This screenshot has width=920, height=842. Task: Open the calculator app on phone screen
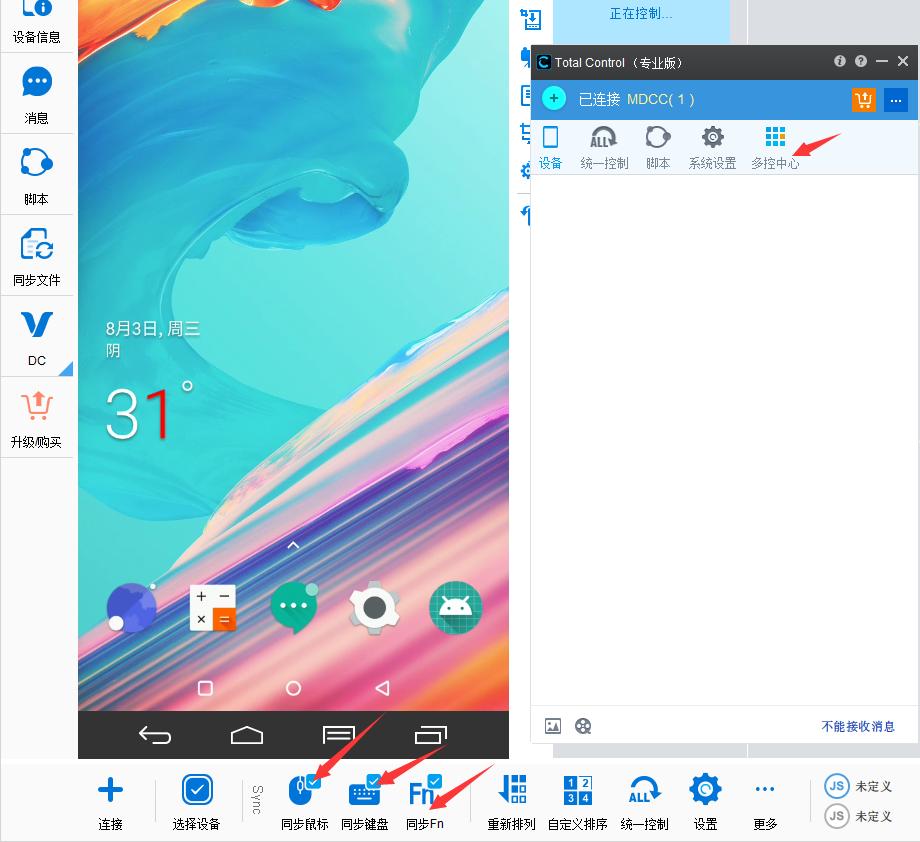213,608
